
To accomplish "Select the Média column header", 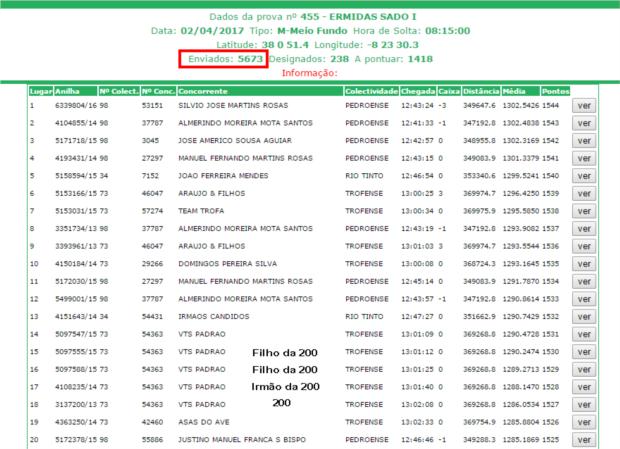I will [x=517, y=90].
